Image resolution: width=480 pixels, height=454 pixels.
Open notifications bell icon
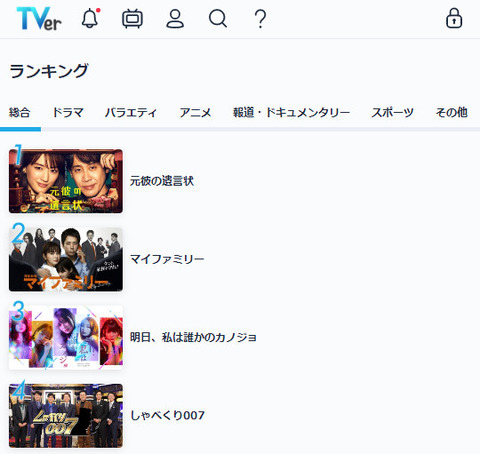click(91, 18)
